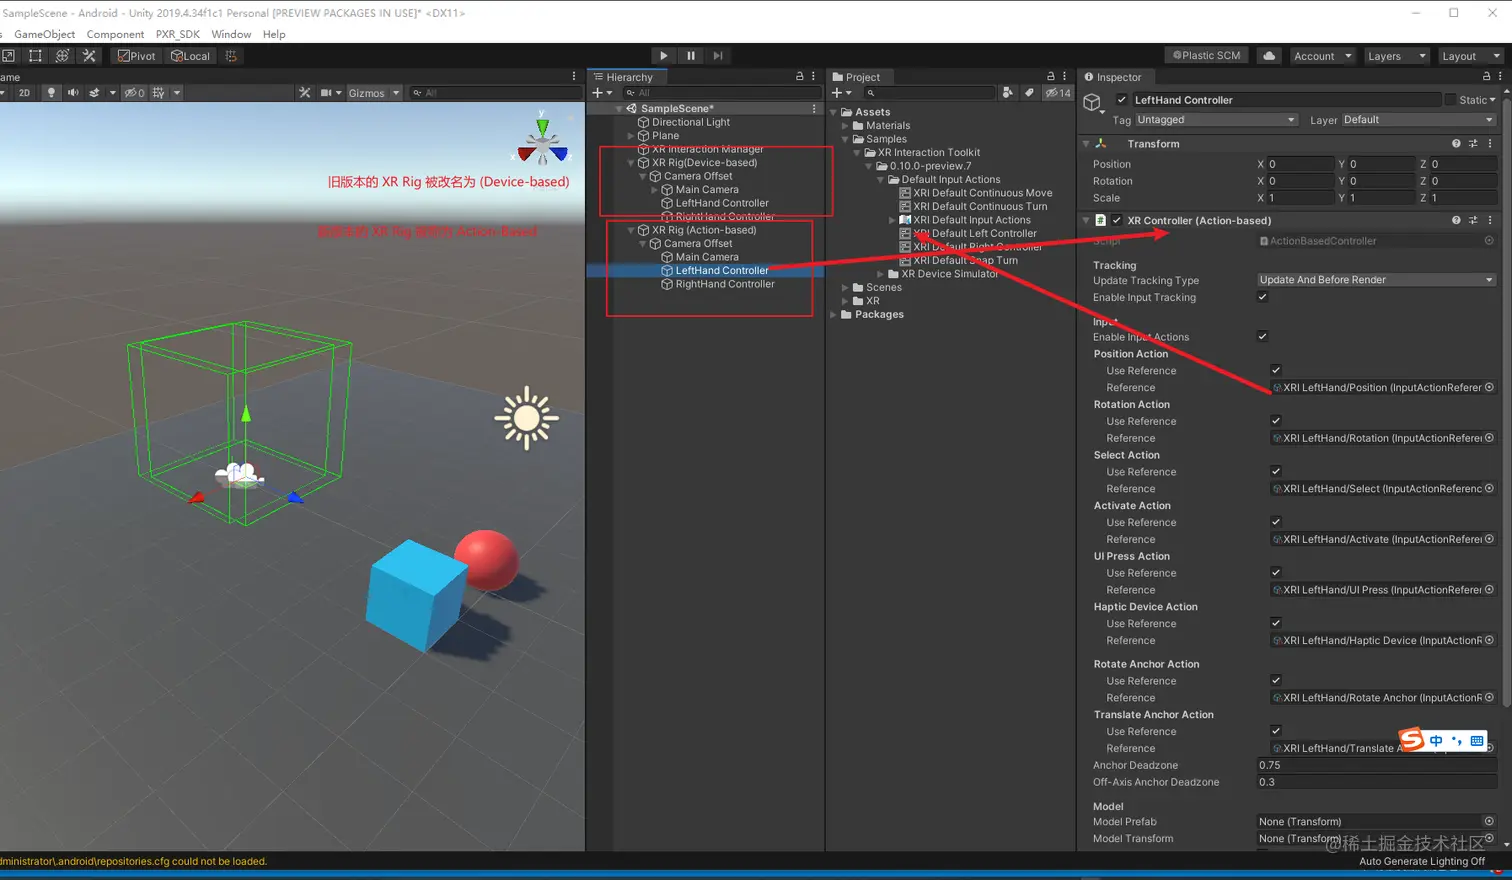
Task: Open XR Device Simulator folder
Action: click(x=949, y=274)
